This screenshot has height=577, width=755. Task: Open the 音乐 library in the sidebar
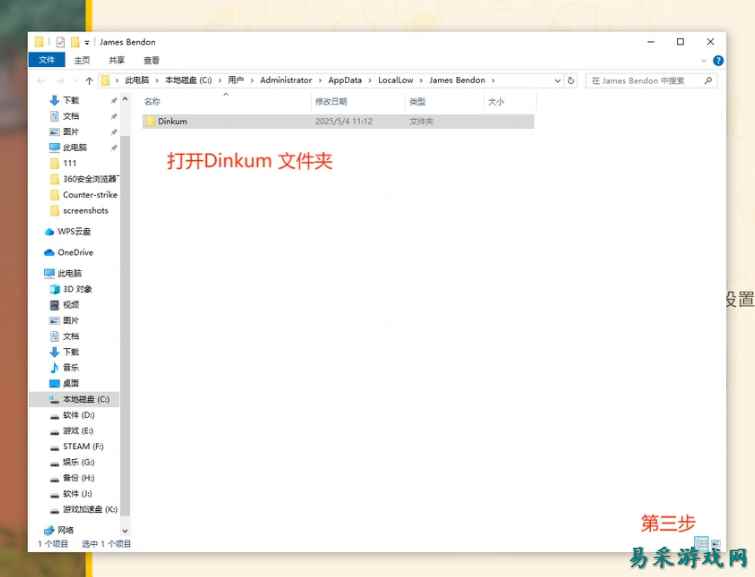coord(71,367)
